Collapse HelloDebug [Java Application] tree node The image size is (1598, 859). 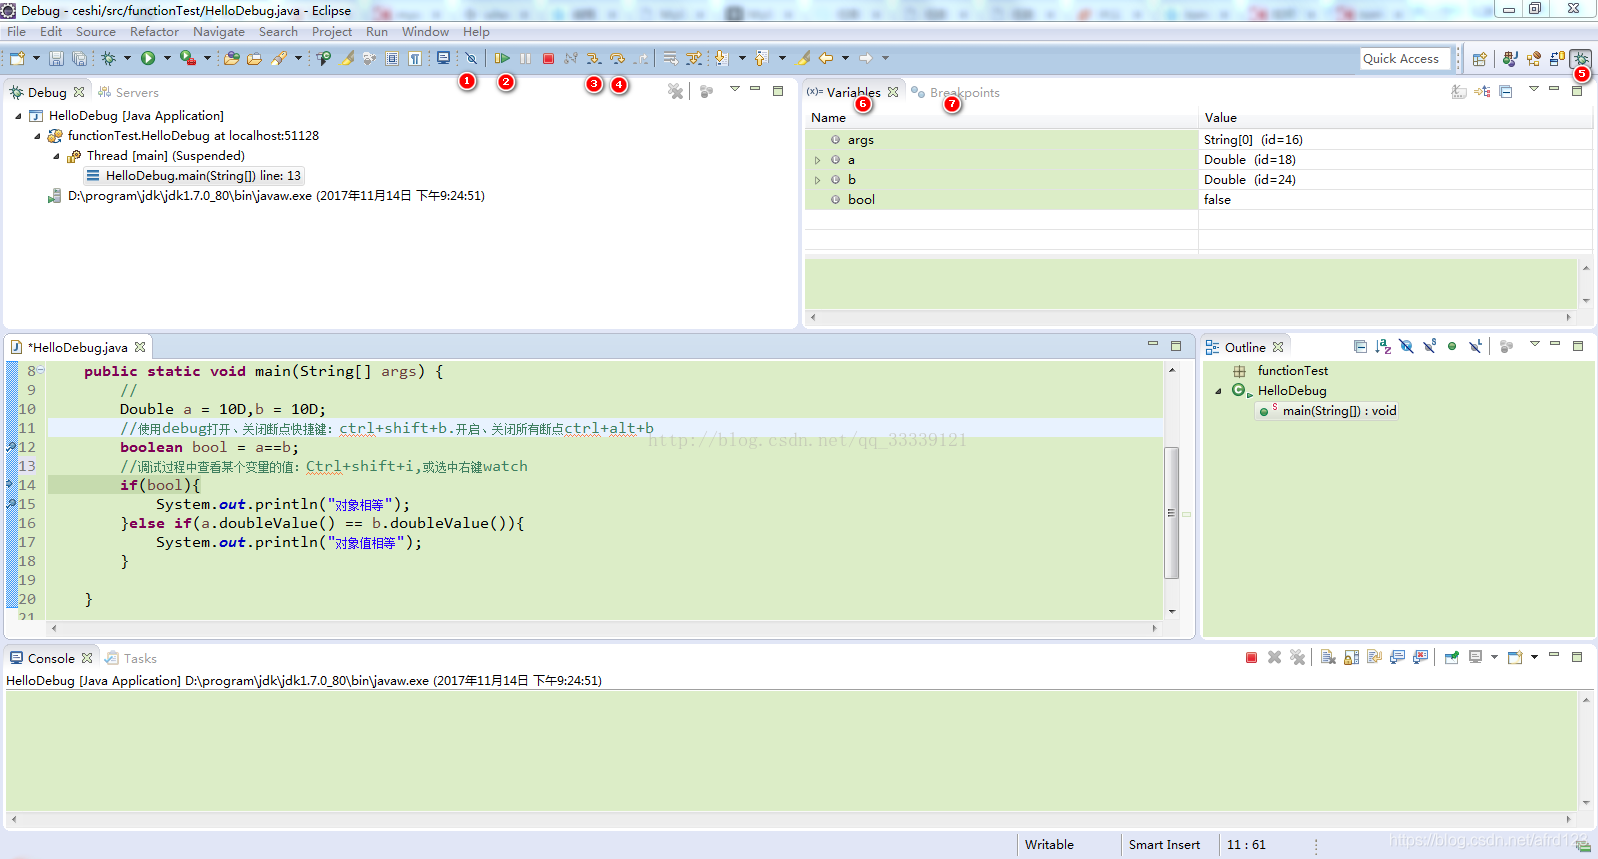point(18,116)
